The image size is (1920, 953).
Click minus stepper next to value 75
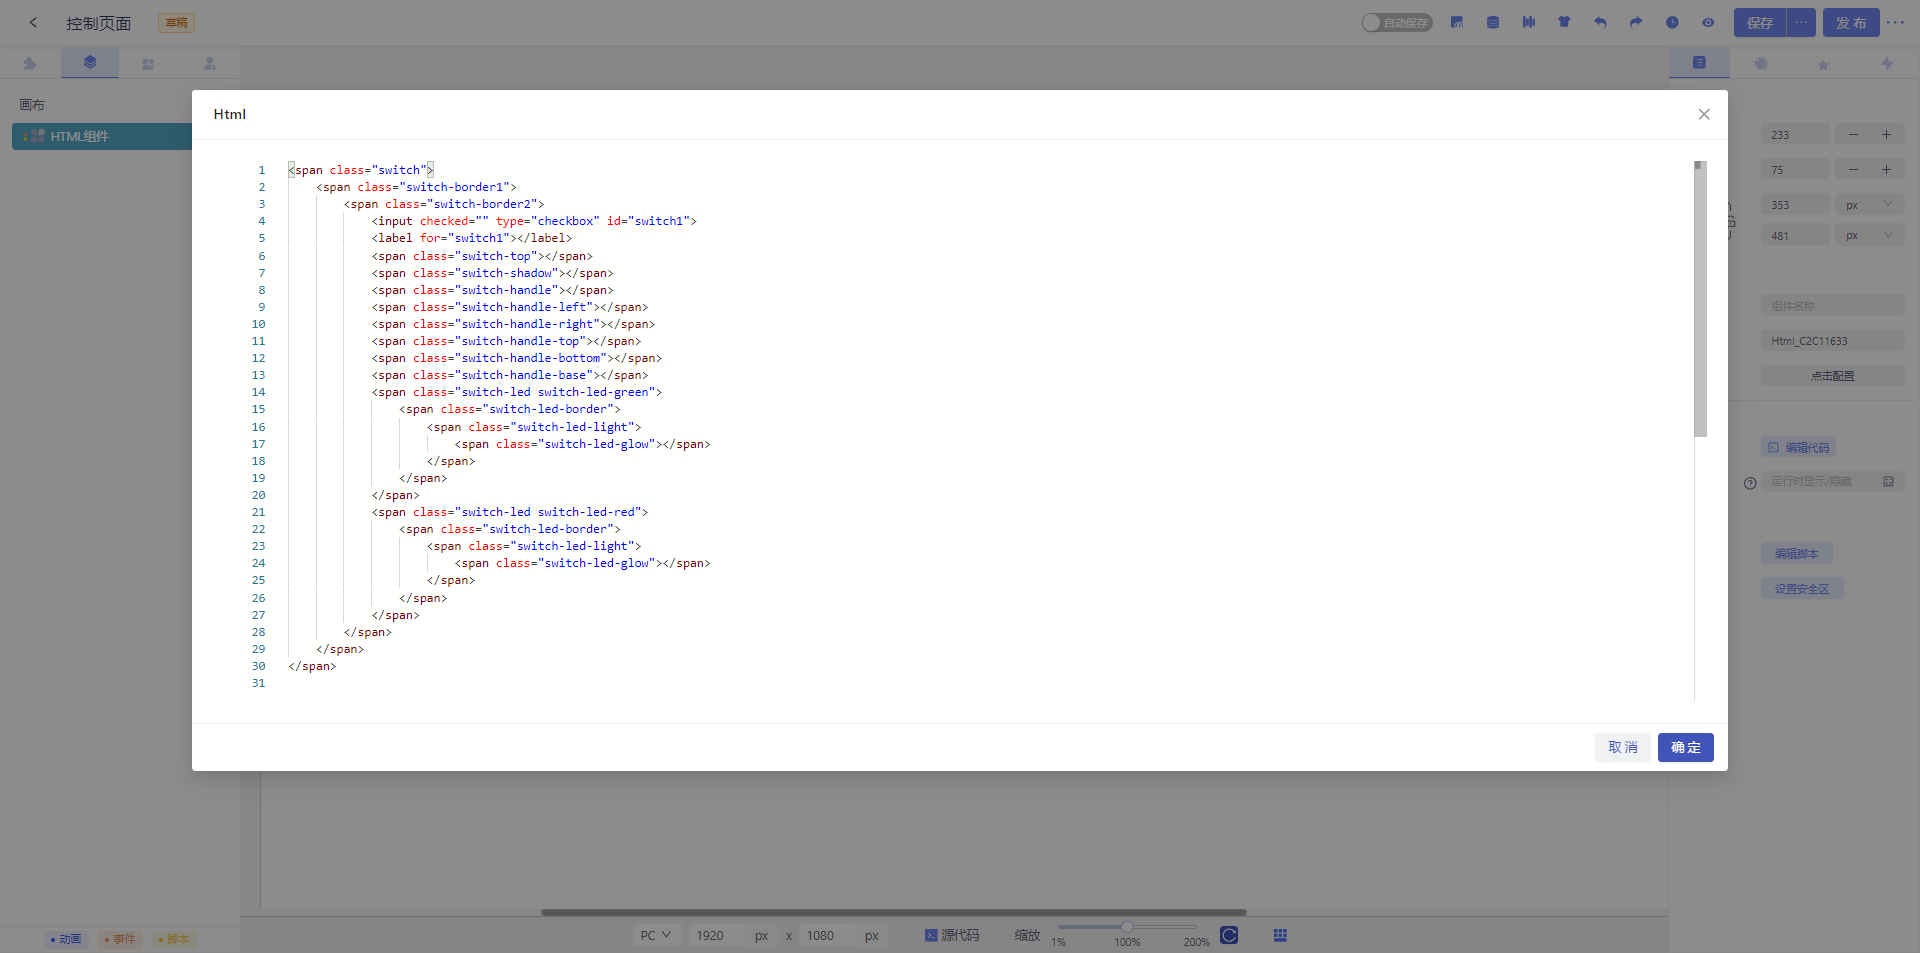point(1853,169)
